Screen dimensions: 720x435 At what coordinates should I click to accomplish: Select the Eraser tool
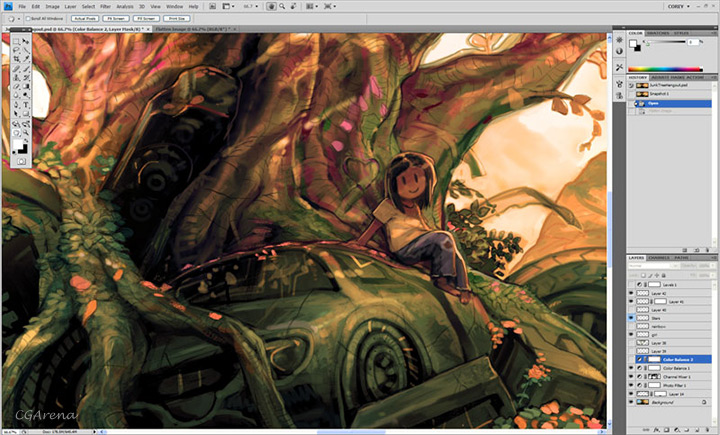(x=16, y=86)
